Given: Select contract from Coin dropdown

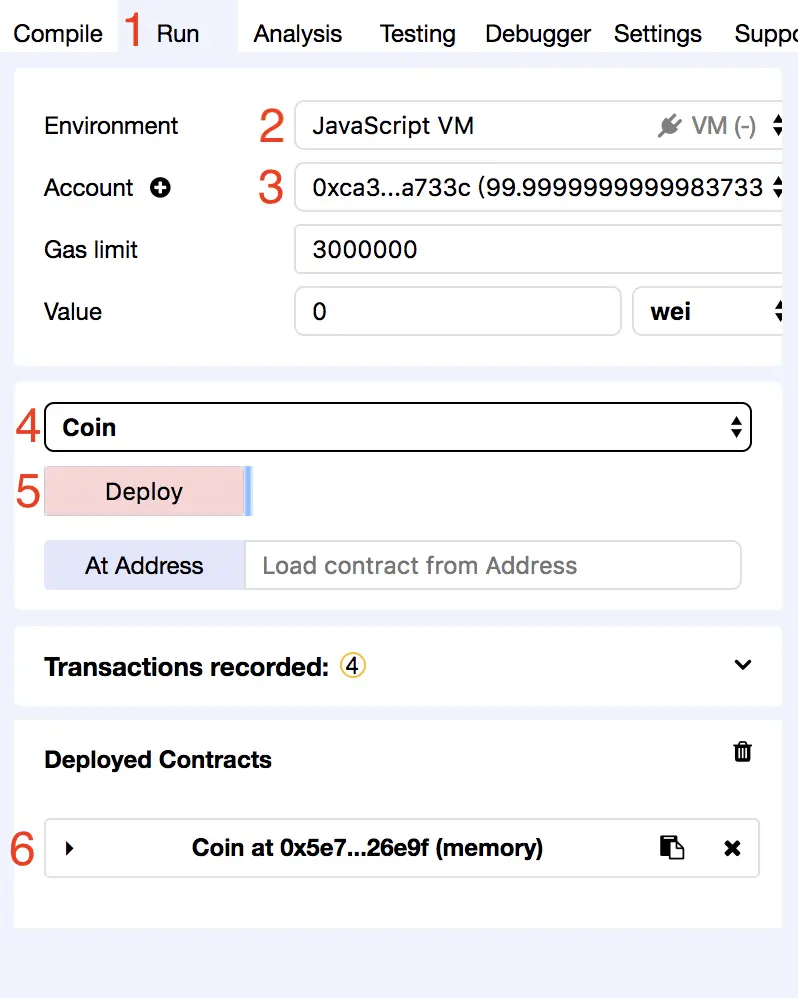Looking at the screenshot, I should pyautogui.click(x=397, y=428).
